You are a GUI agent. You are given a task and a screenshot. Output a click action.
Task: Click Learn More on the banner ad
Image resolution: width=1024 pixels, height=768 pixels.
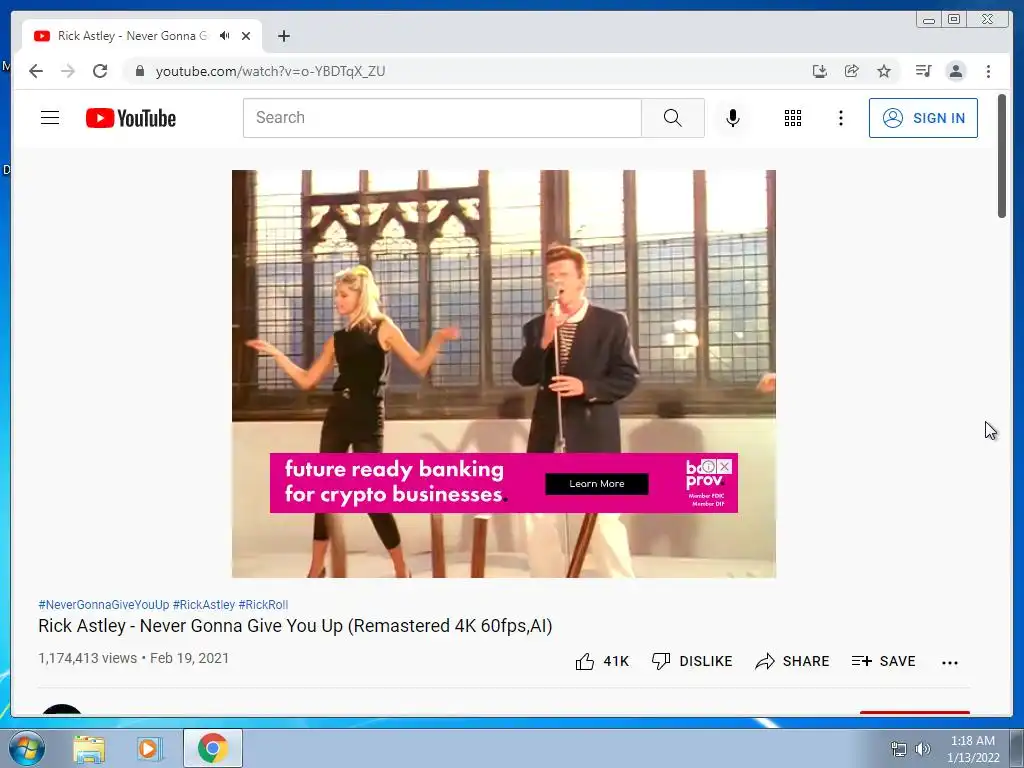(x=596, y=484)
